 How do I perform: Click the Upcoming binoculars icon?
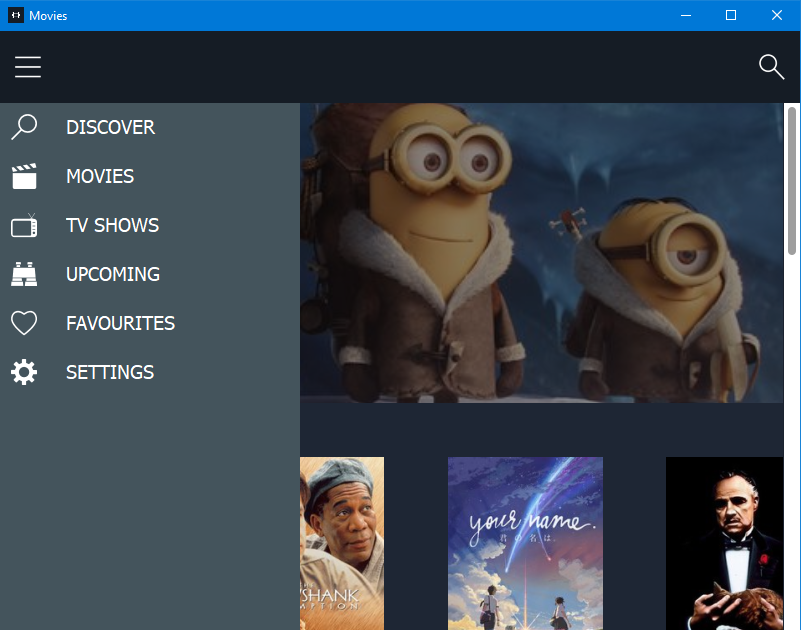point(24,274)
